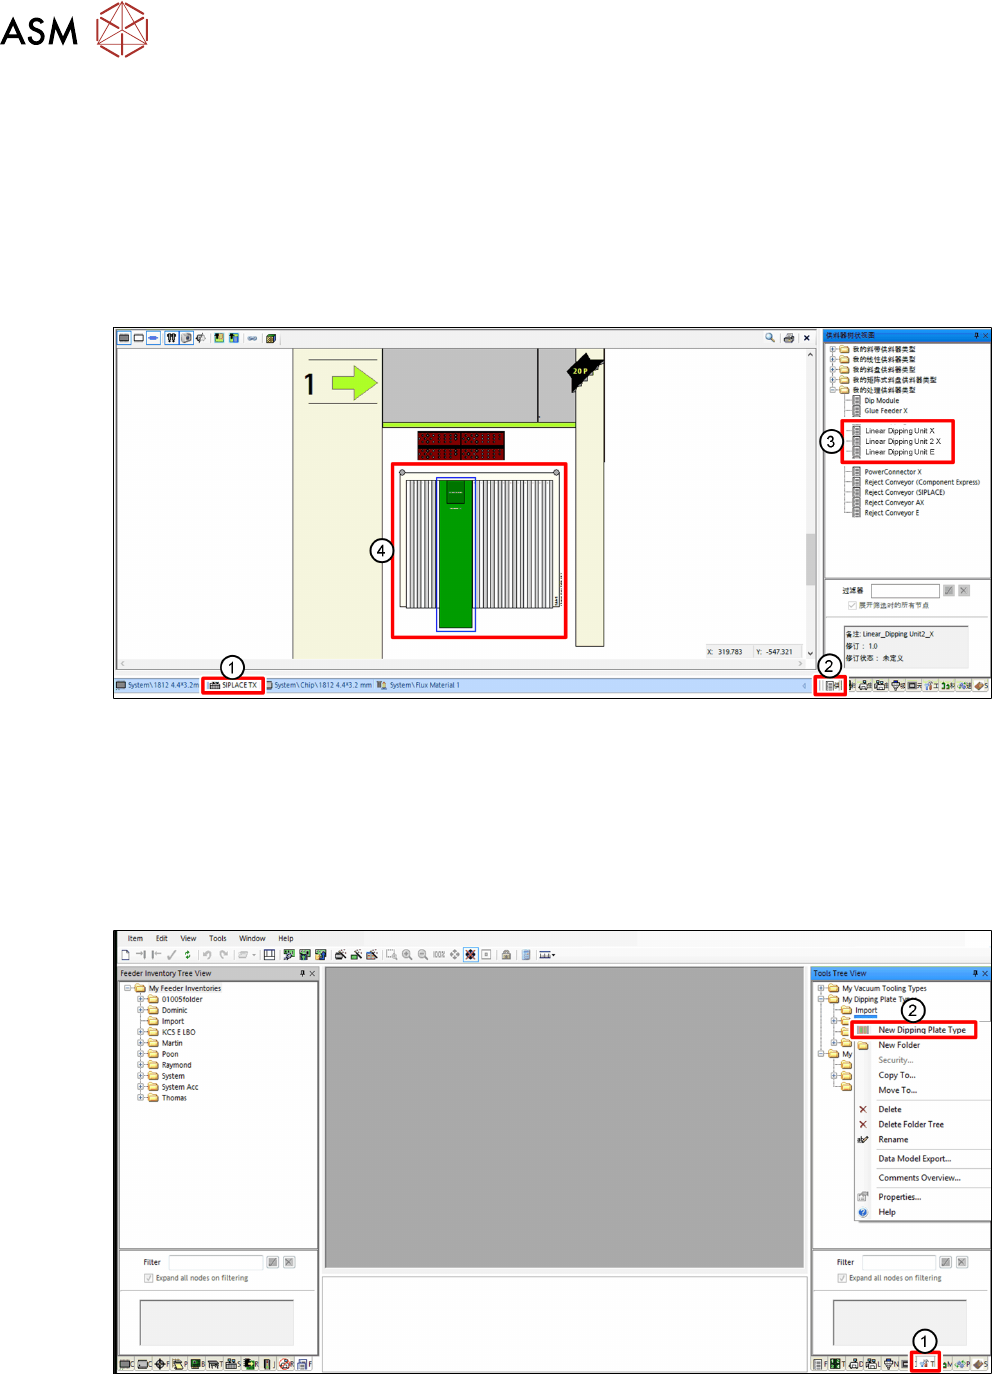Click the Filter input in Tools Tree View

click(899, 1262)
